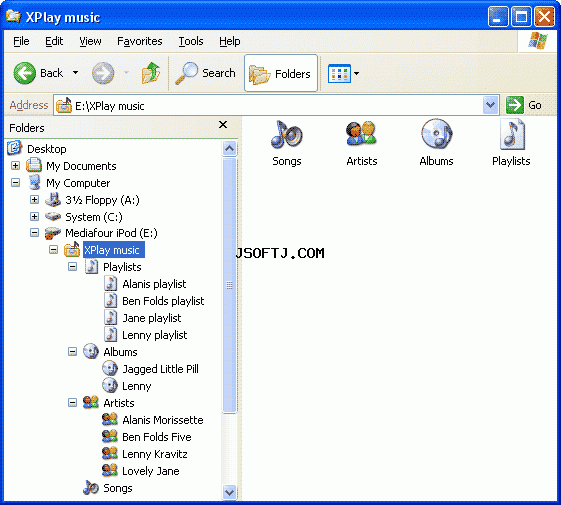This screenshot has height=505, width=561.
Task: Select Ben Folds Five artist
Action: pyautogui.click(x=157, y=437)
